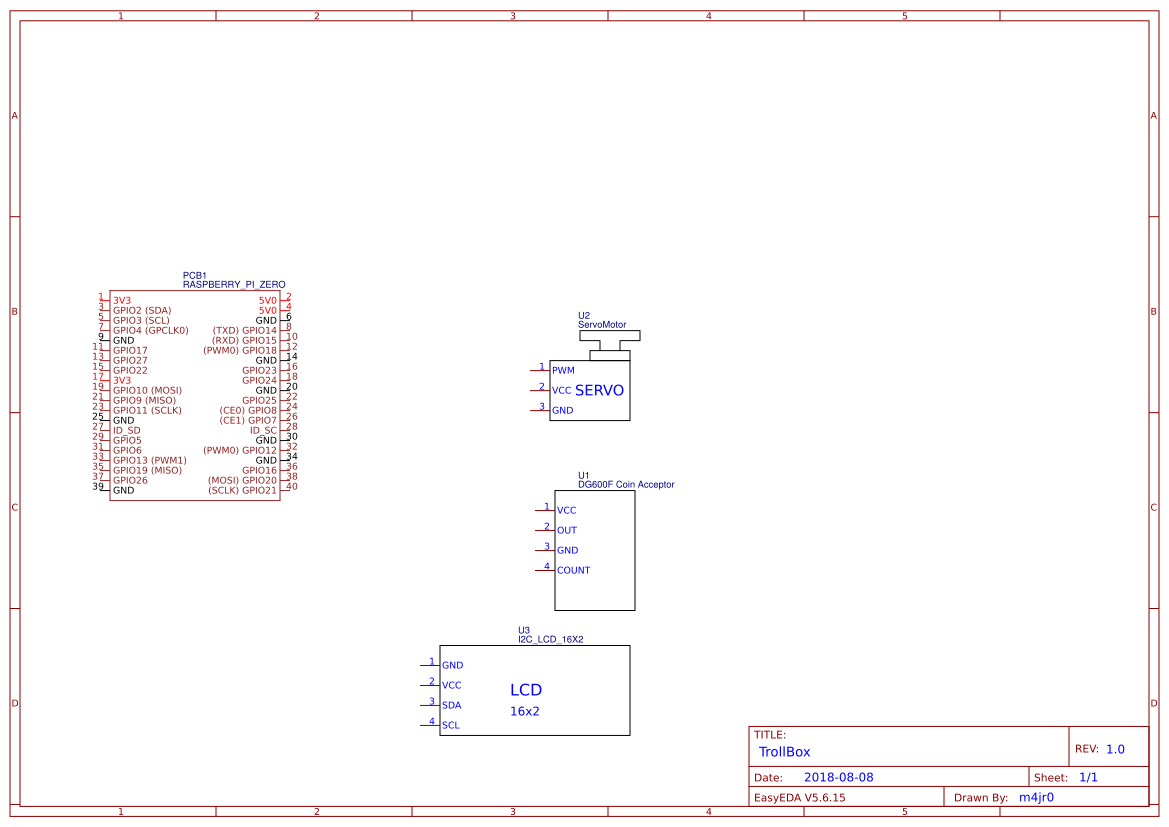This screenshot has height=827, width=1169.
Task: Click GPIO10 (MOSI) pin label
Action: 148,390
